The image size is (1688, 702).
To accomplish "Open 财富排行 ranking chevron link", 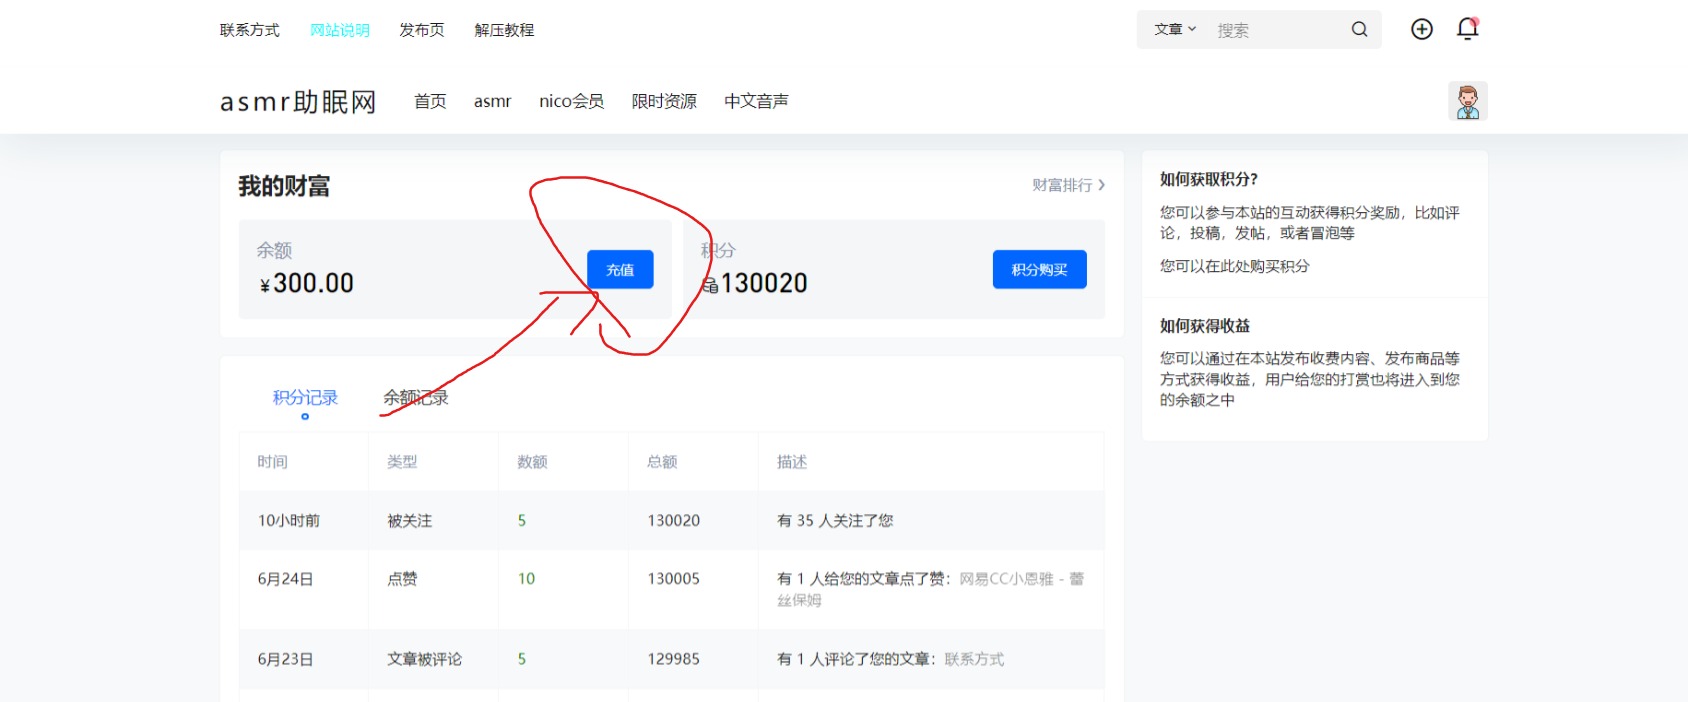I will tap(1068, 185).
